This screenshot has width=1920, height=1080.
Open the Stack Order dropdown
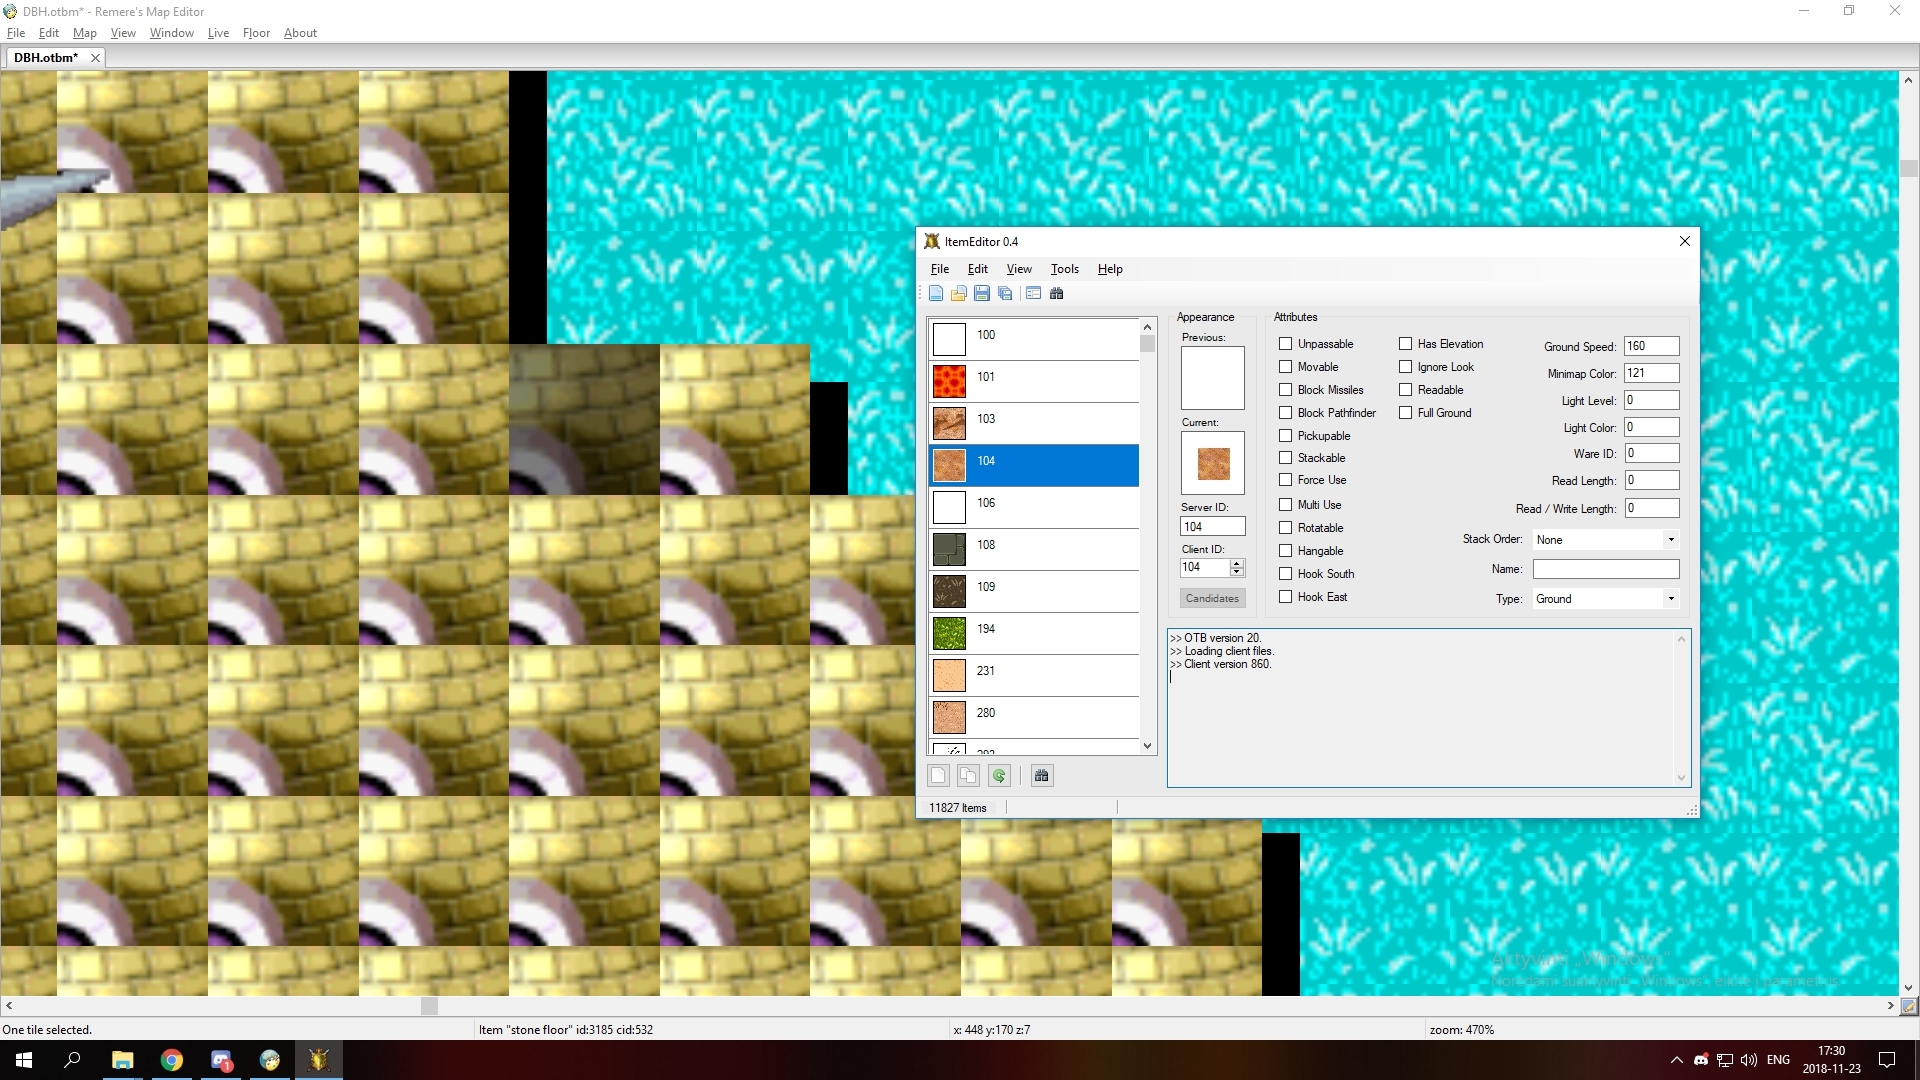point(1670,540)
